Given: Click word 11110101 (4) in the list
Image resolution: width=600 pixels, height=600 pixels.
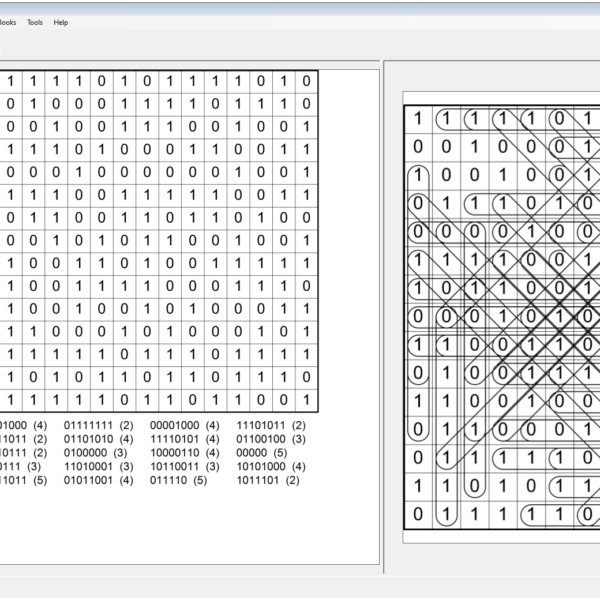Looking at the screenshot, I should pos(185,439).
